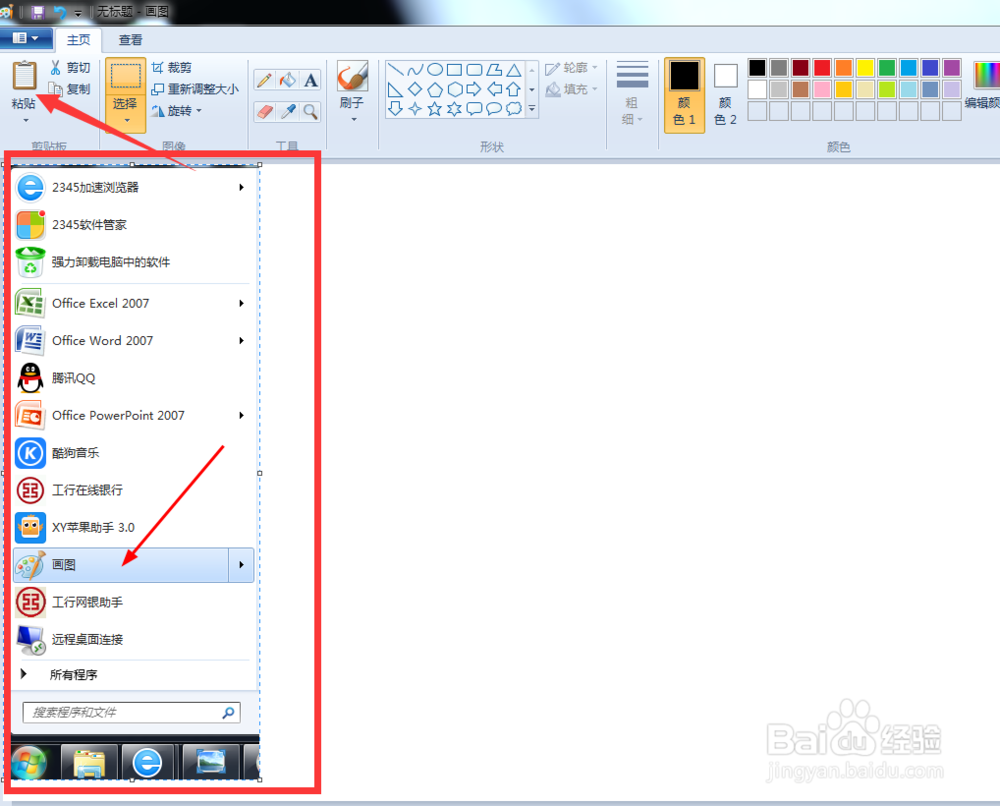The width and height of the screenshot is (1000, 806).
Task: Choose the Line shape
Action: [395, 70]
